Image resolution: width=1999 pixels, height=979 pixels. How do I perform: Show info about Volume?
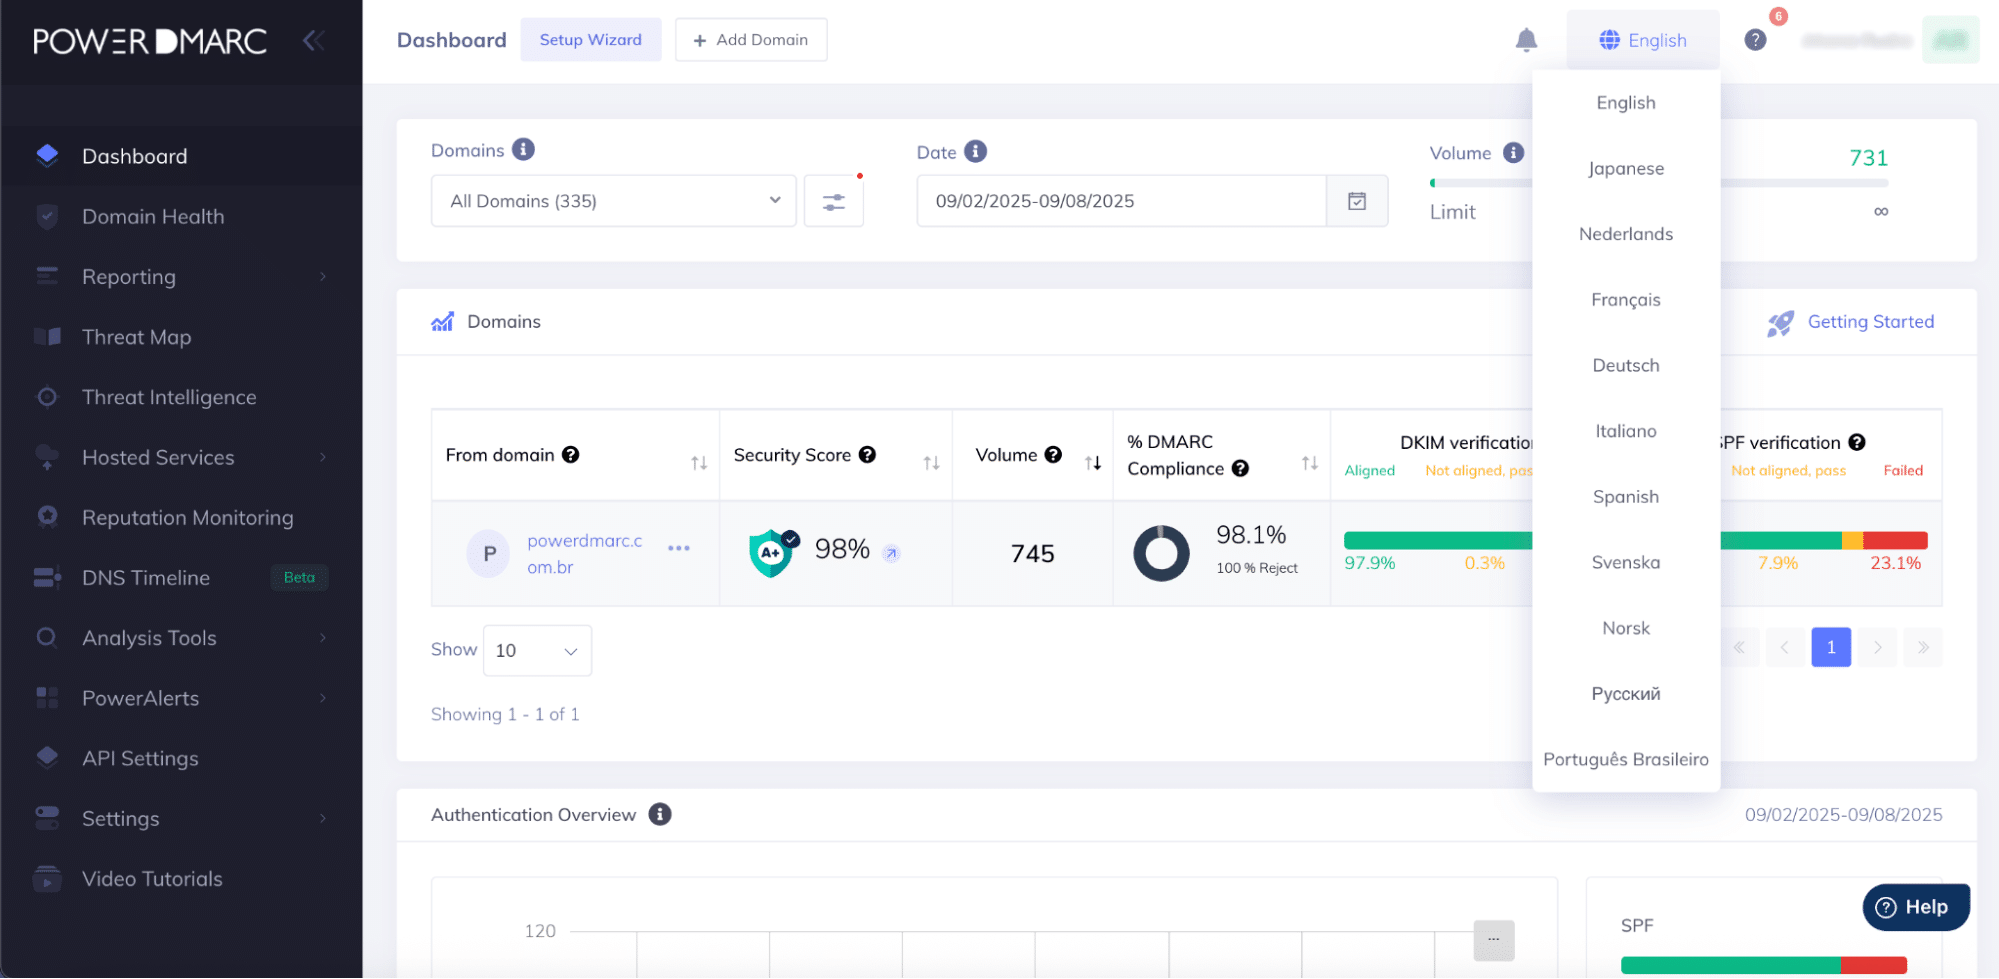click(x=1513, y=152)
